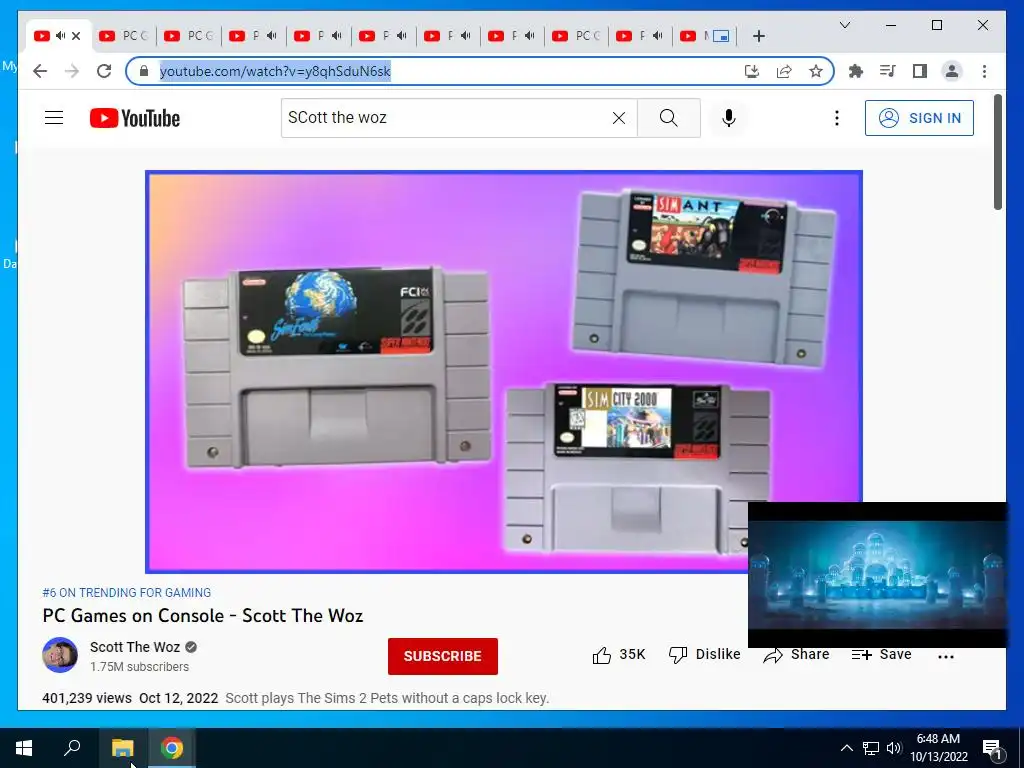Open Scott The Woz channel avatar

coord(60,655)
